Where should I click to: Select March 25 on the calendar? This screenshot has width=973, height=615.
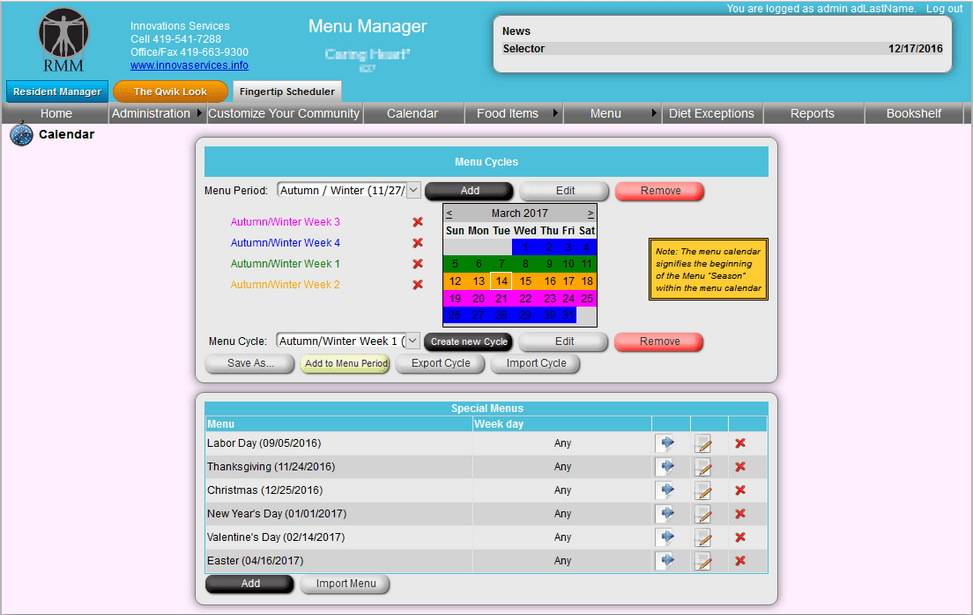[587, 298]
